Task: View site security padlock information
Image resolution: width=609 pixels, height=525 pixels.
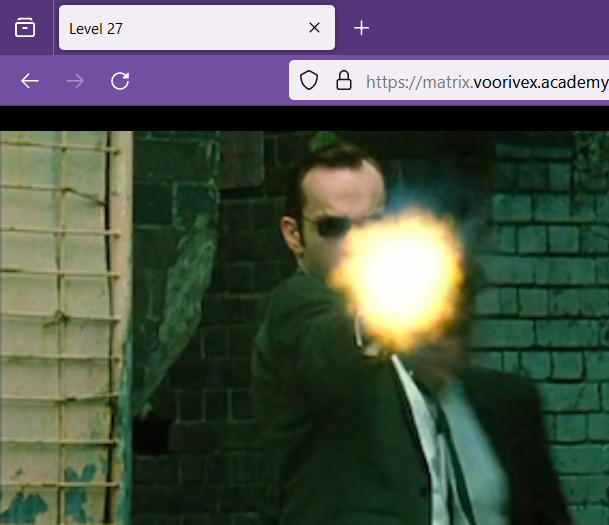Action: pos(344,80)
